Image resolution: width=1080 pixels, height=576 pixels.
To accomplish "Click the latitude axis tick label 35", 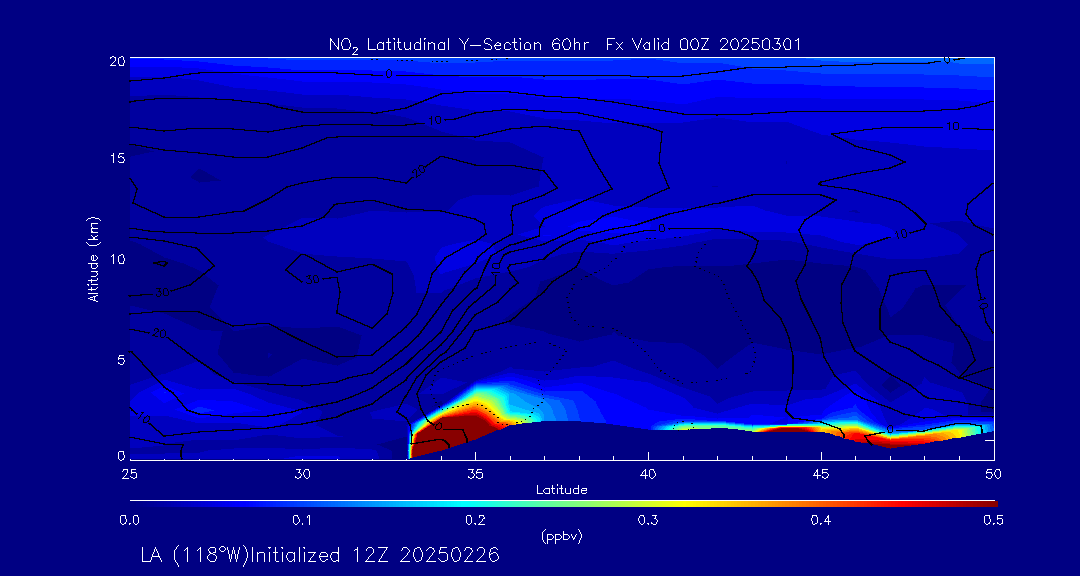I will (x=476, y=473).
